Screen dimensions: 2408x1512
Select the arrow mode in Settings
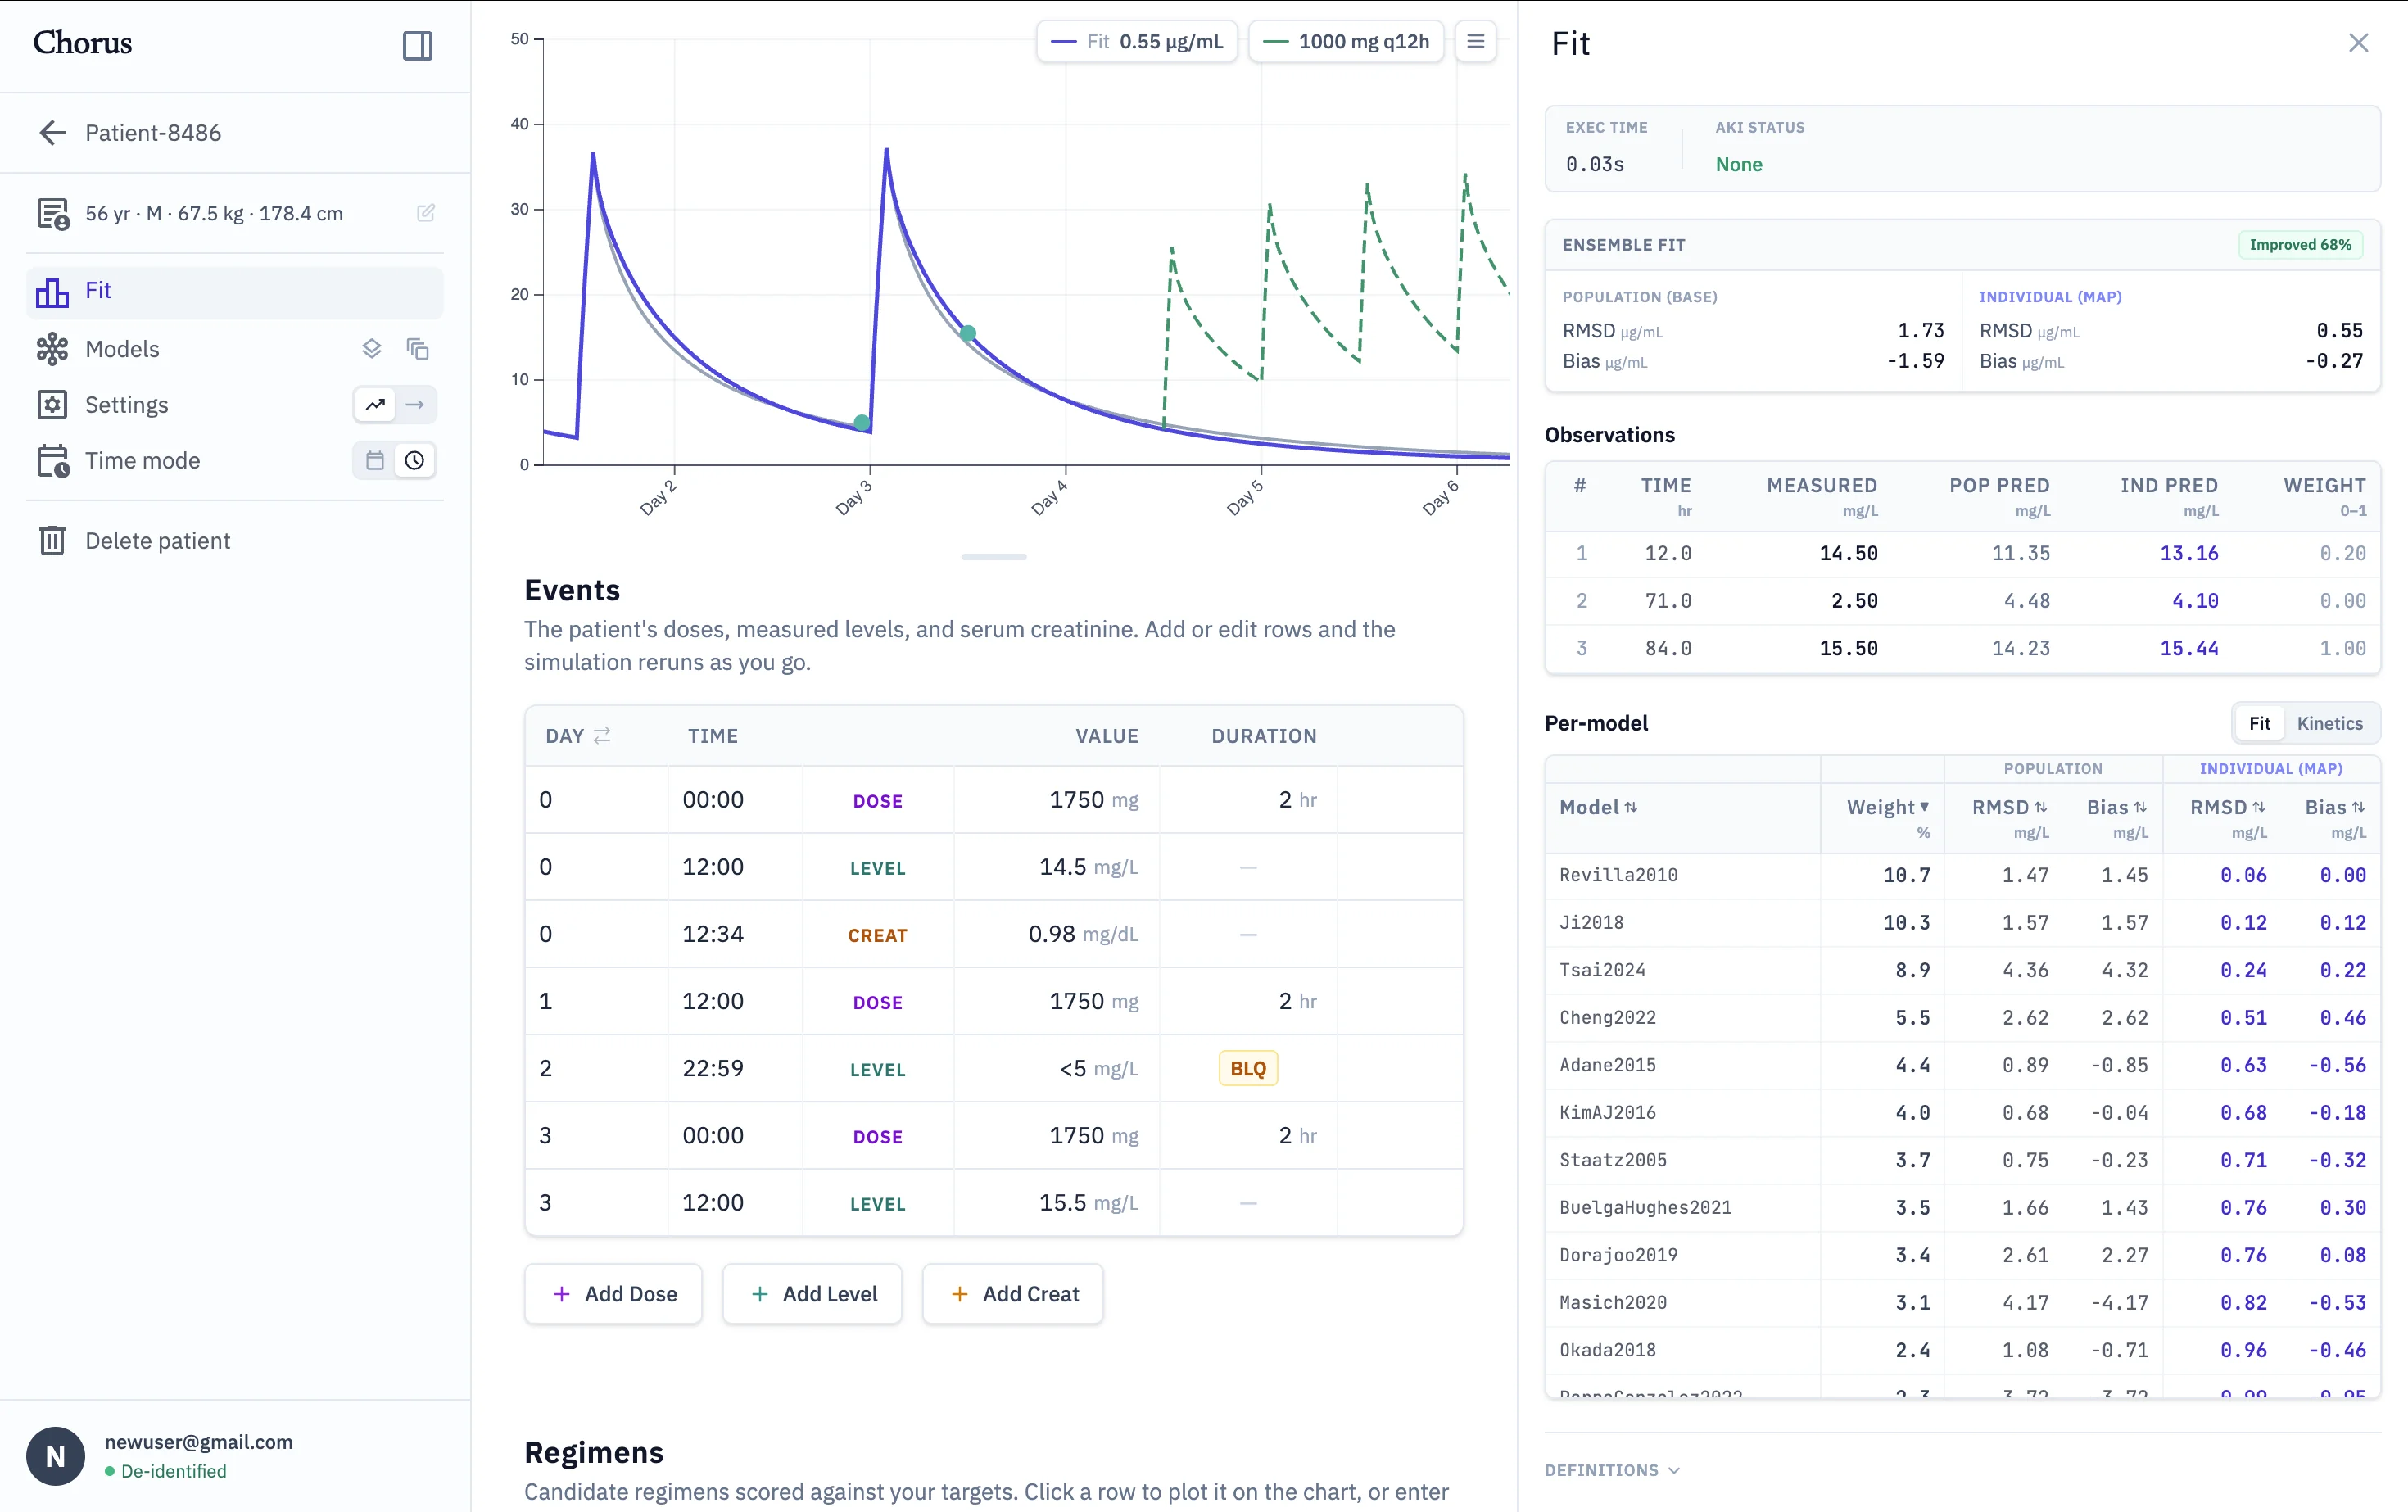pos(415,405)
